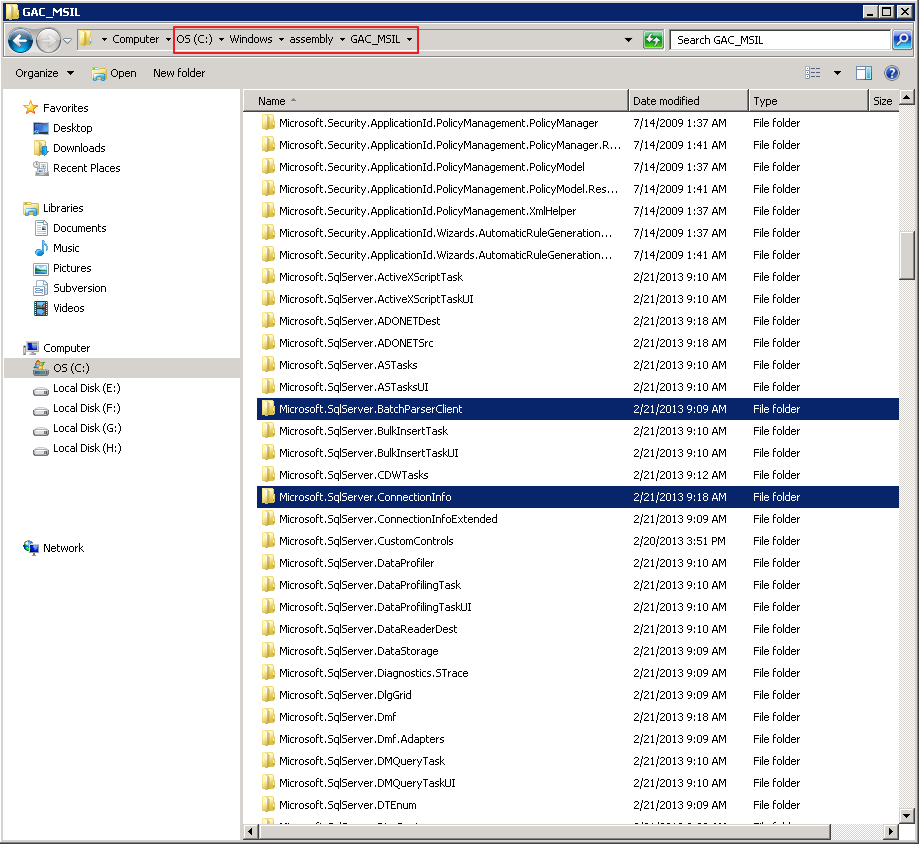This screenshot has height=844, width=919.
Task: Open recent pages dropdown beside Forward
Action: pos(67,40)
